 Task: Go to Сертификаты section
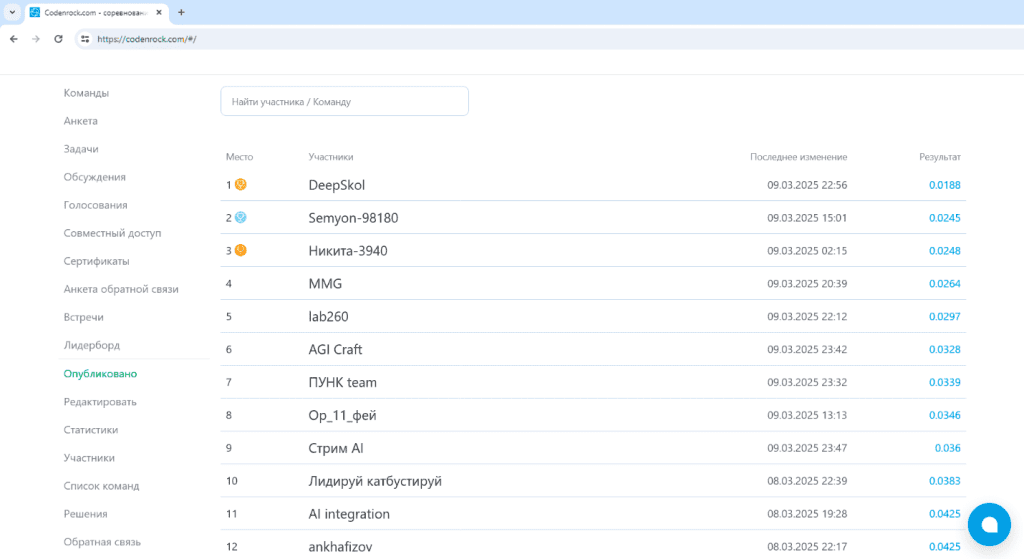pos(97,261)
